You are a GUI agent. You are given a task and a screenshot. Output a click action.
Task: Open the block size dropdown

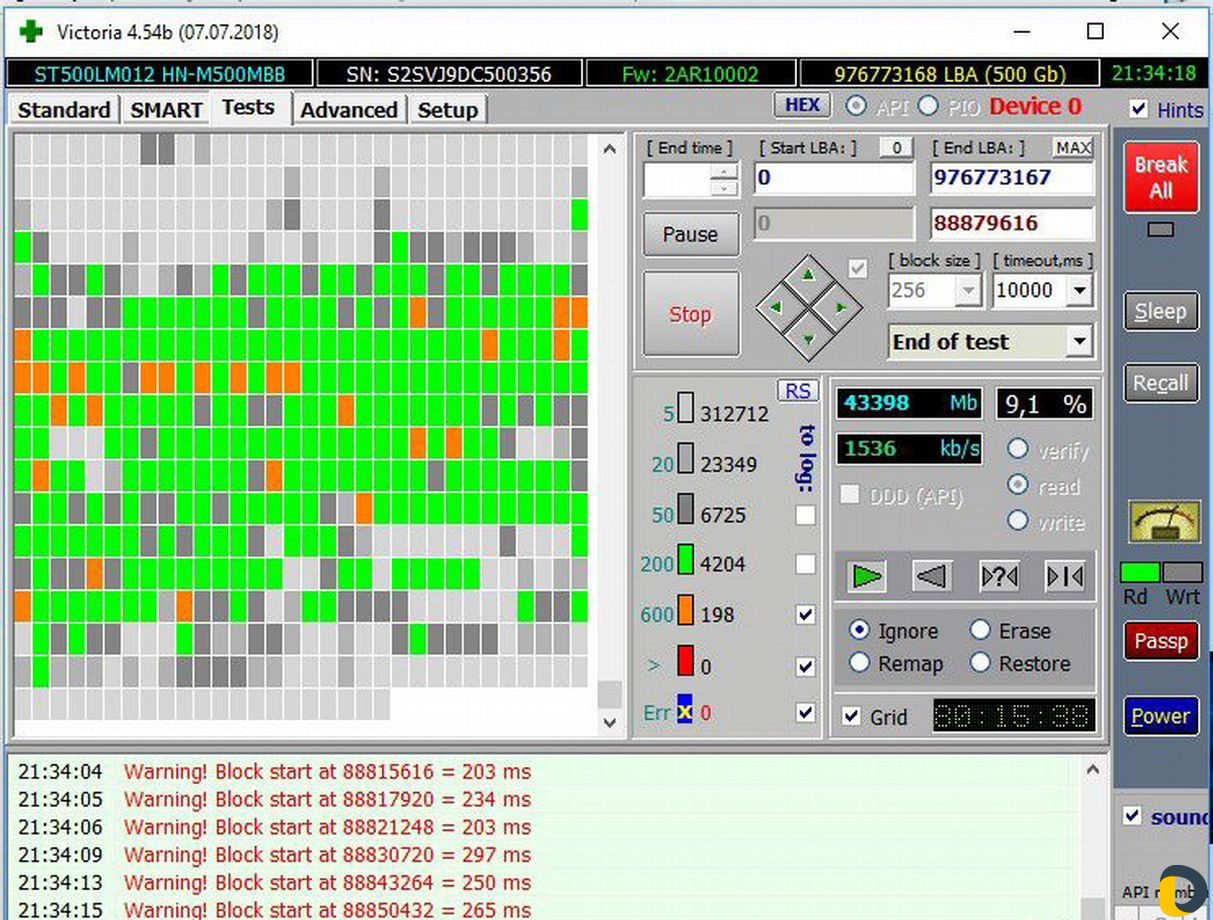point(967,291)
